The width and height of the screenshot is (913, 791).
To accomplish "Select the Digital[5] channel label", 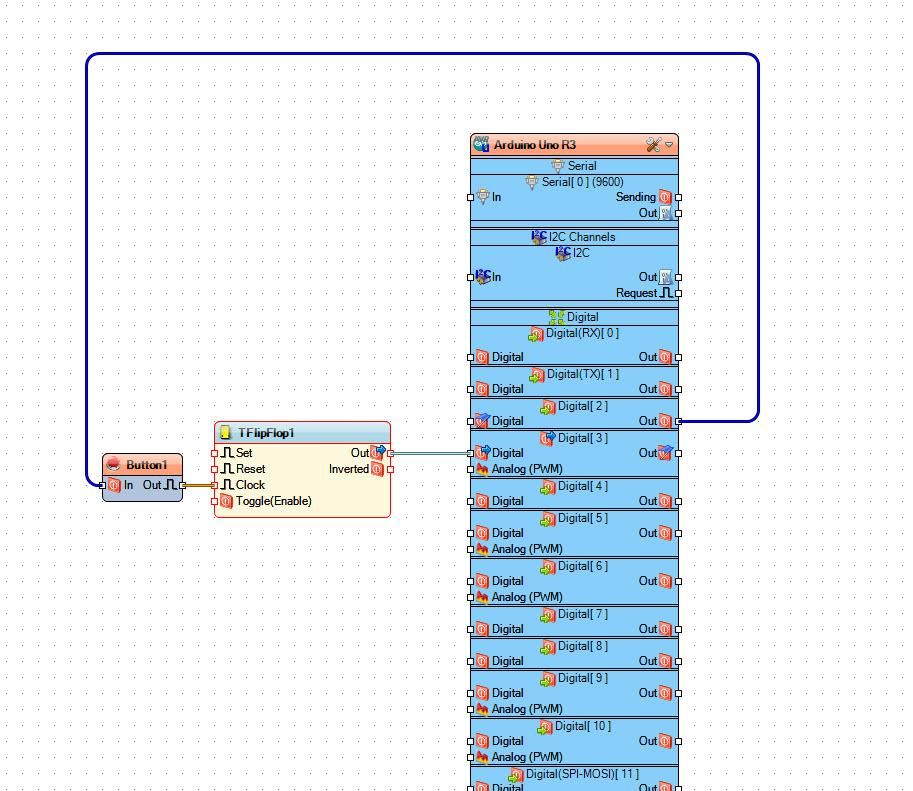I will [583, 518].
